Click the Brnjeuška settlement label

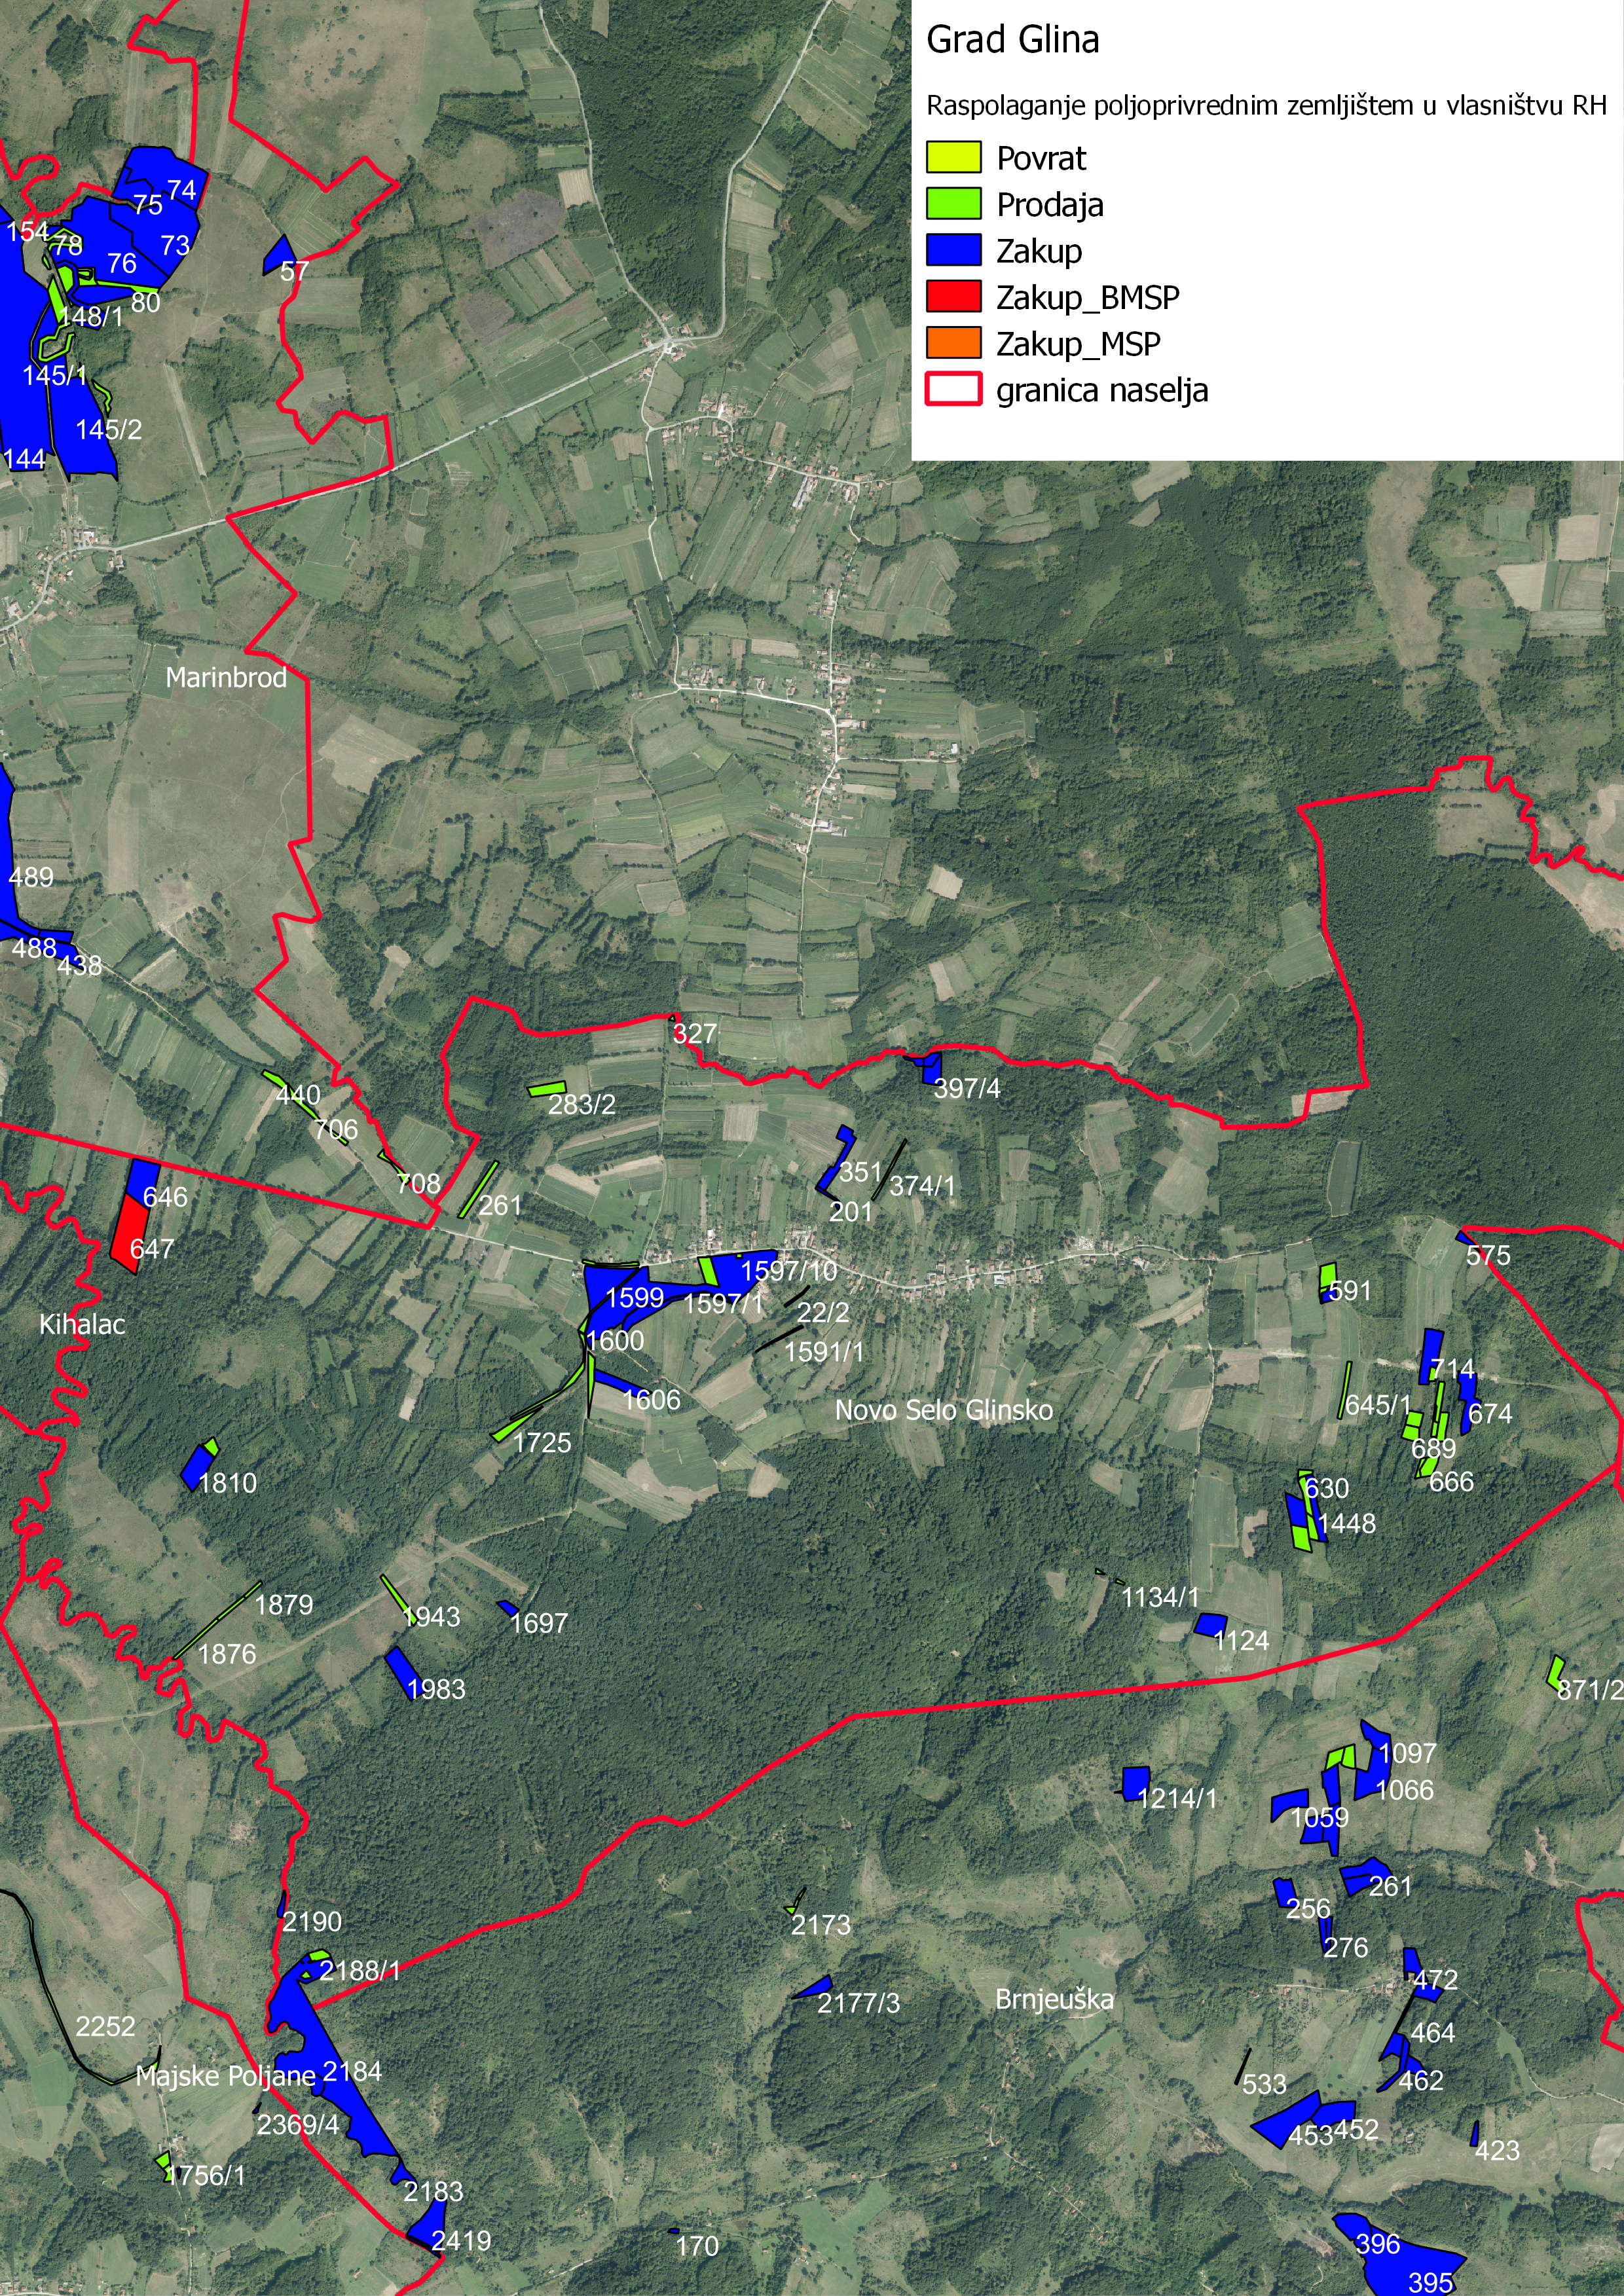(1054, 1999)
